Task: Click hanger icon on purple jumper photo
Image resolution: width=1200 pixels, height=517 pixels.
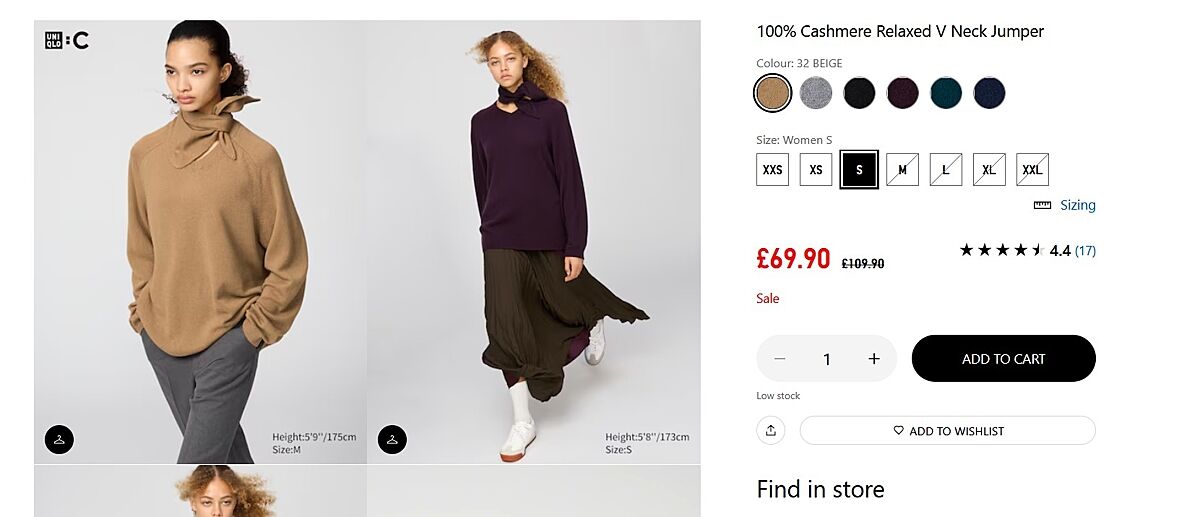Action: [392, 439]
